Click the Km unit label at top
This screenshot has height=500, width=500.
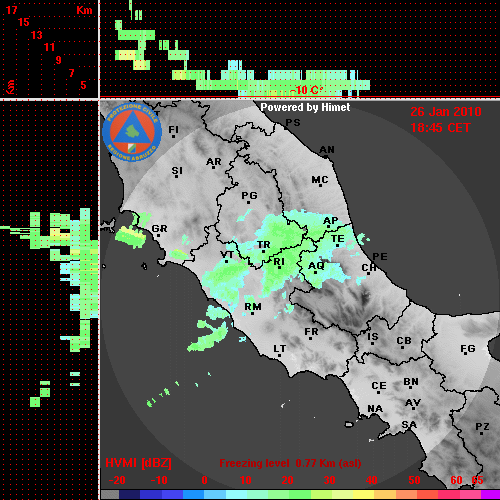84,10
